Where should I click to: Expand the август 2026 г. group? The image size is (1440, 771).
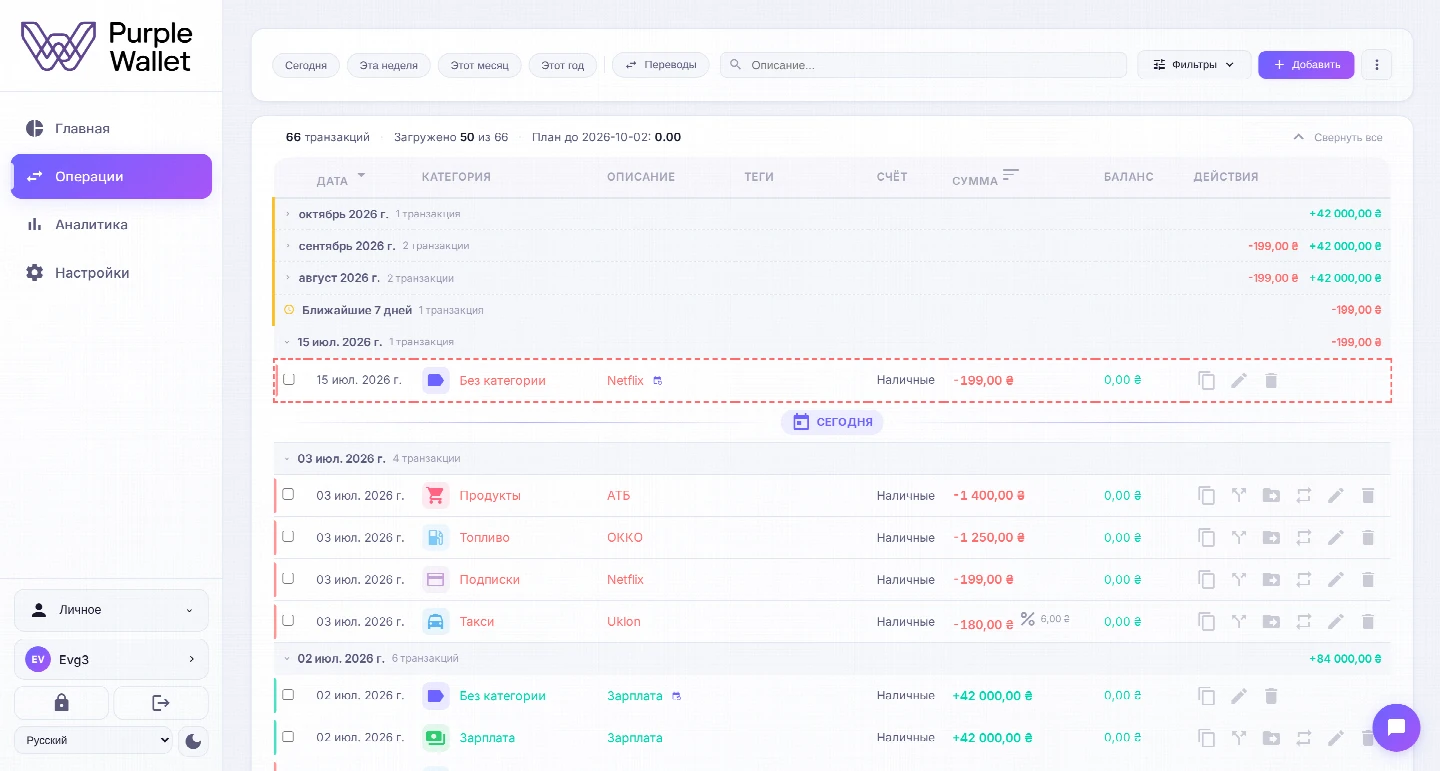pyautogui.click(x=288, y=278)
